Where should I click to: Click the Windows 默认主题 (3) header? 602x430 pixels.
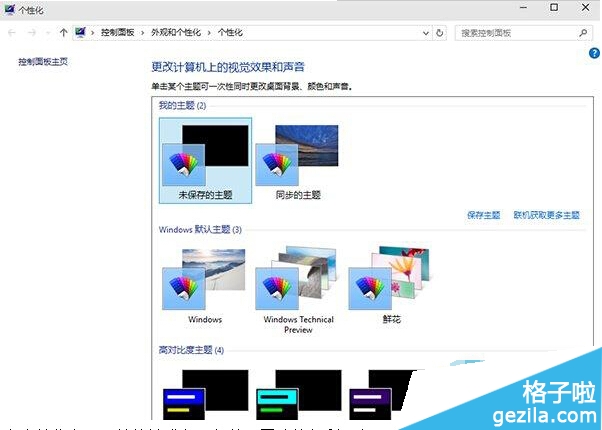coord(200,230)
